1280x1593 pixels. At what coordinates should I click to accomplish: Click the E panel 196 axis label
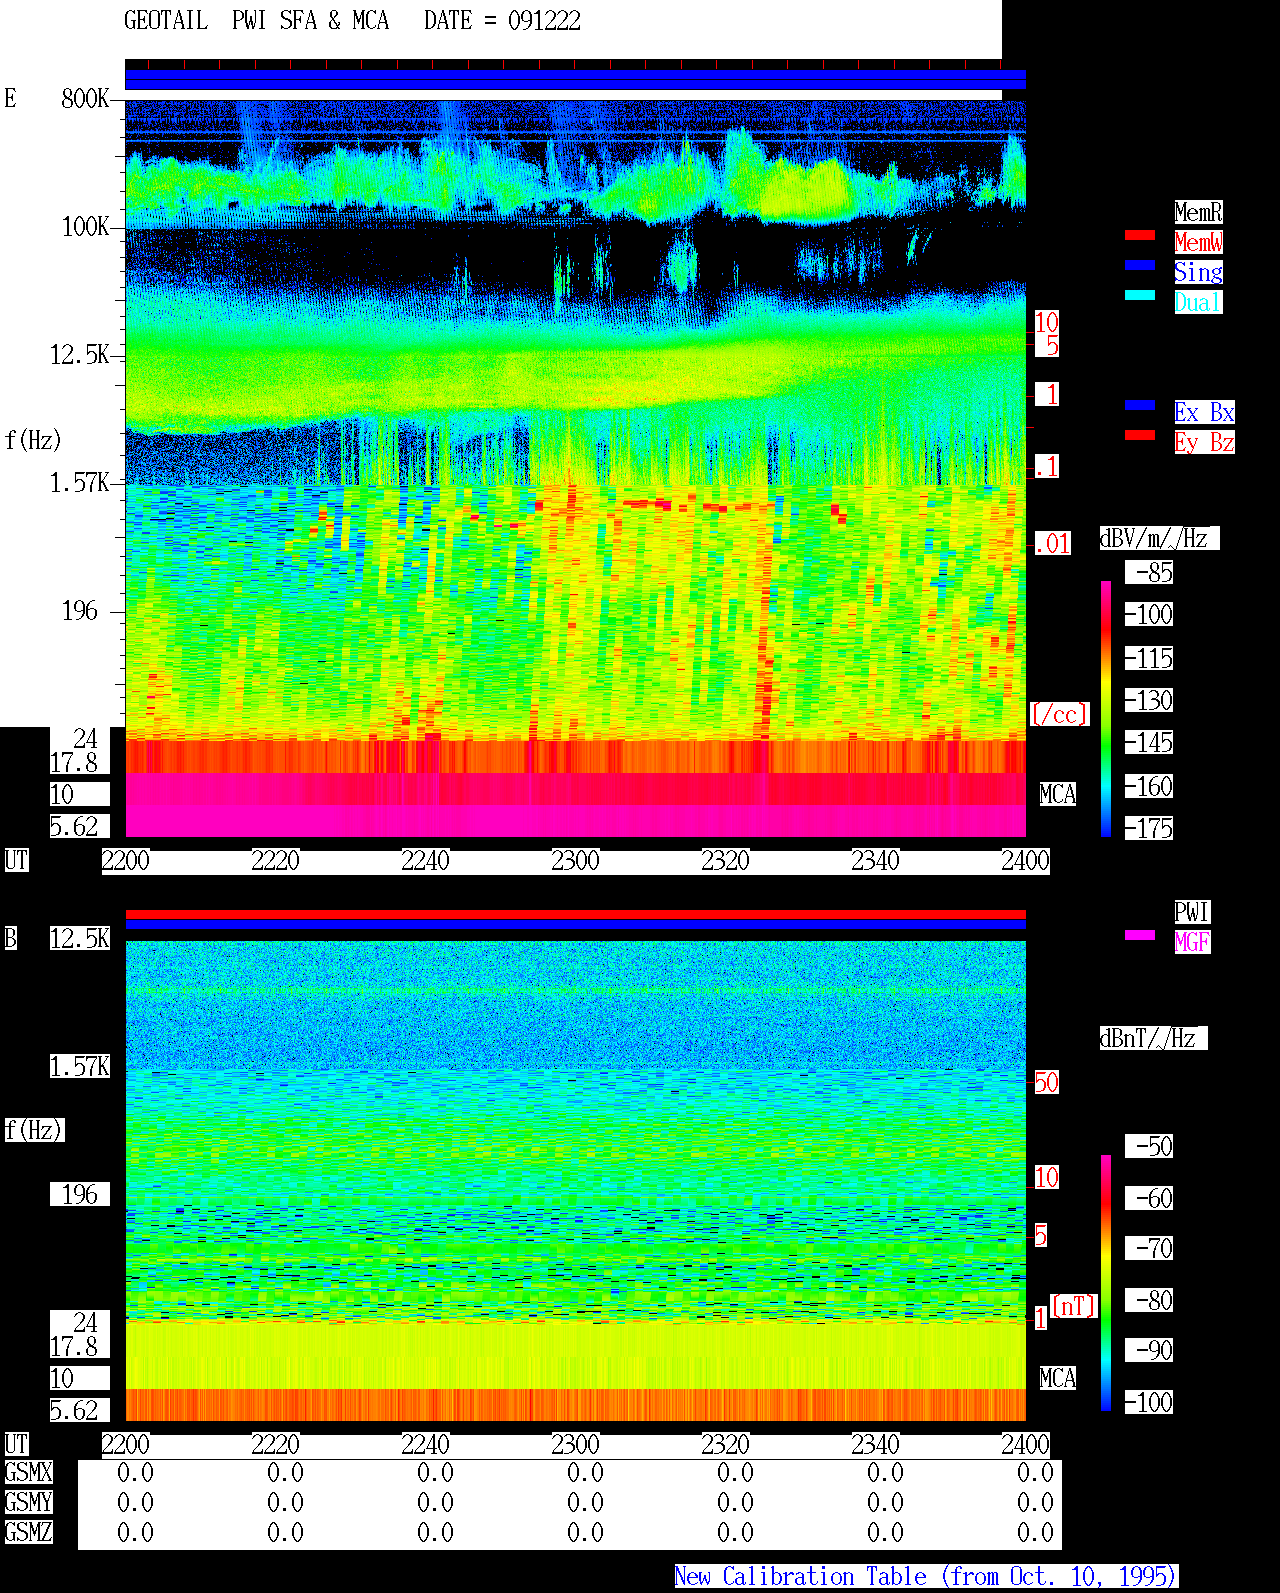click(x=80, y=611)
